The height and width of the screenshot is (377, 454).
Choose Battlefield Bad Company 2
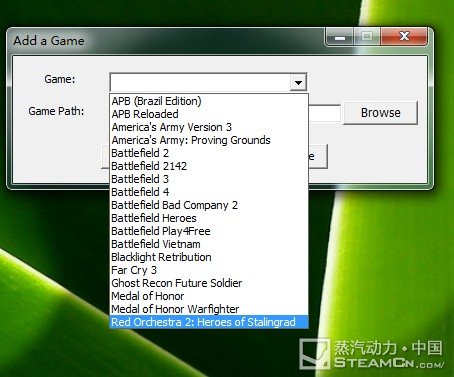209,205
